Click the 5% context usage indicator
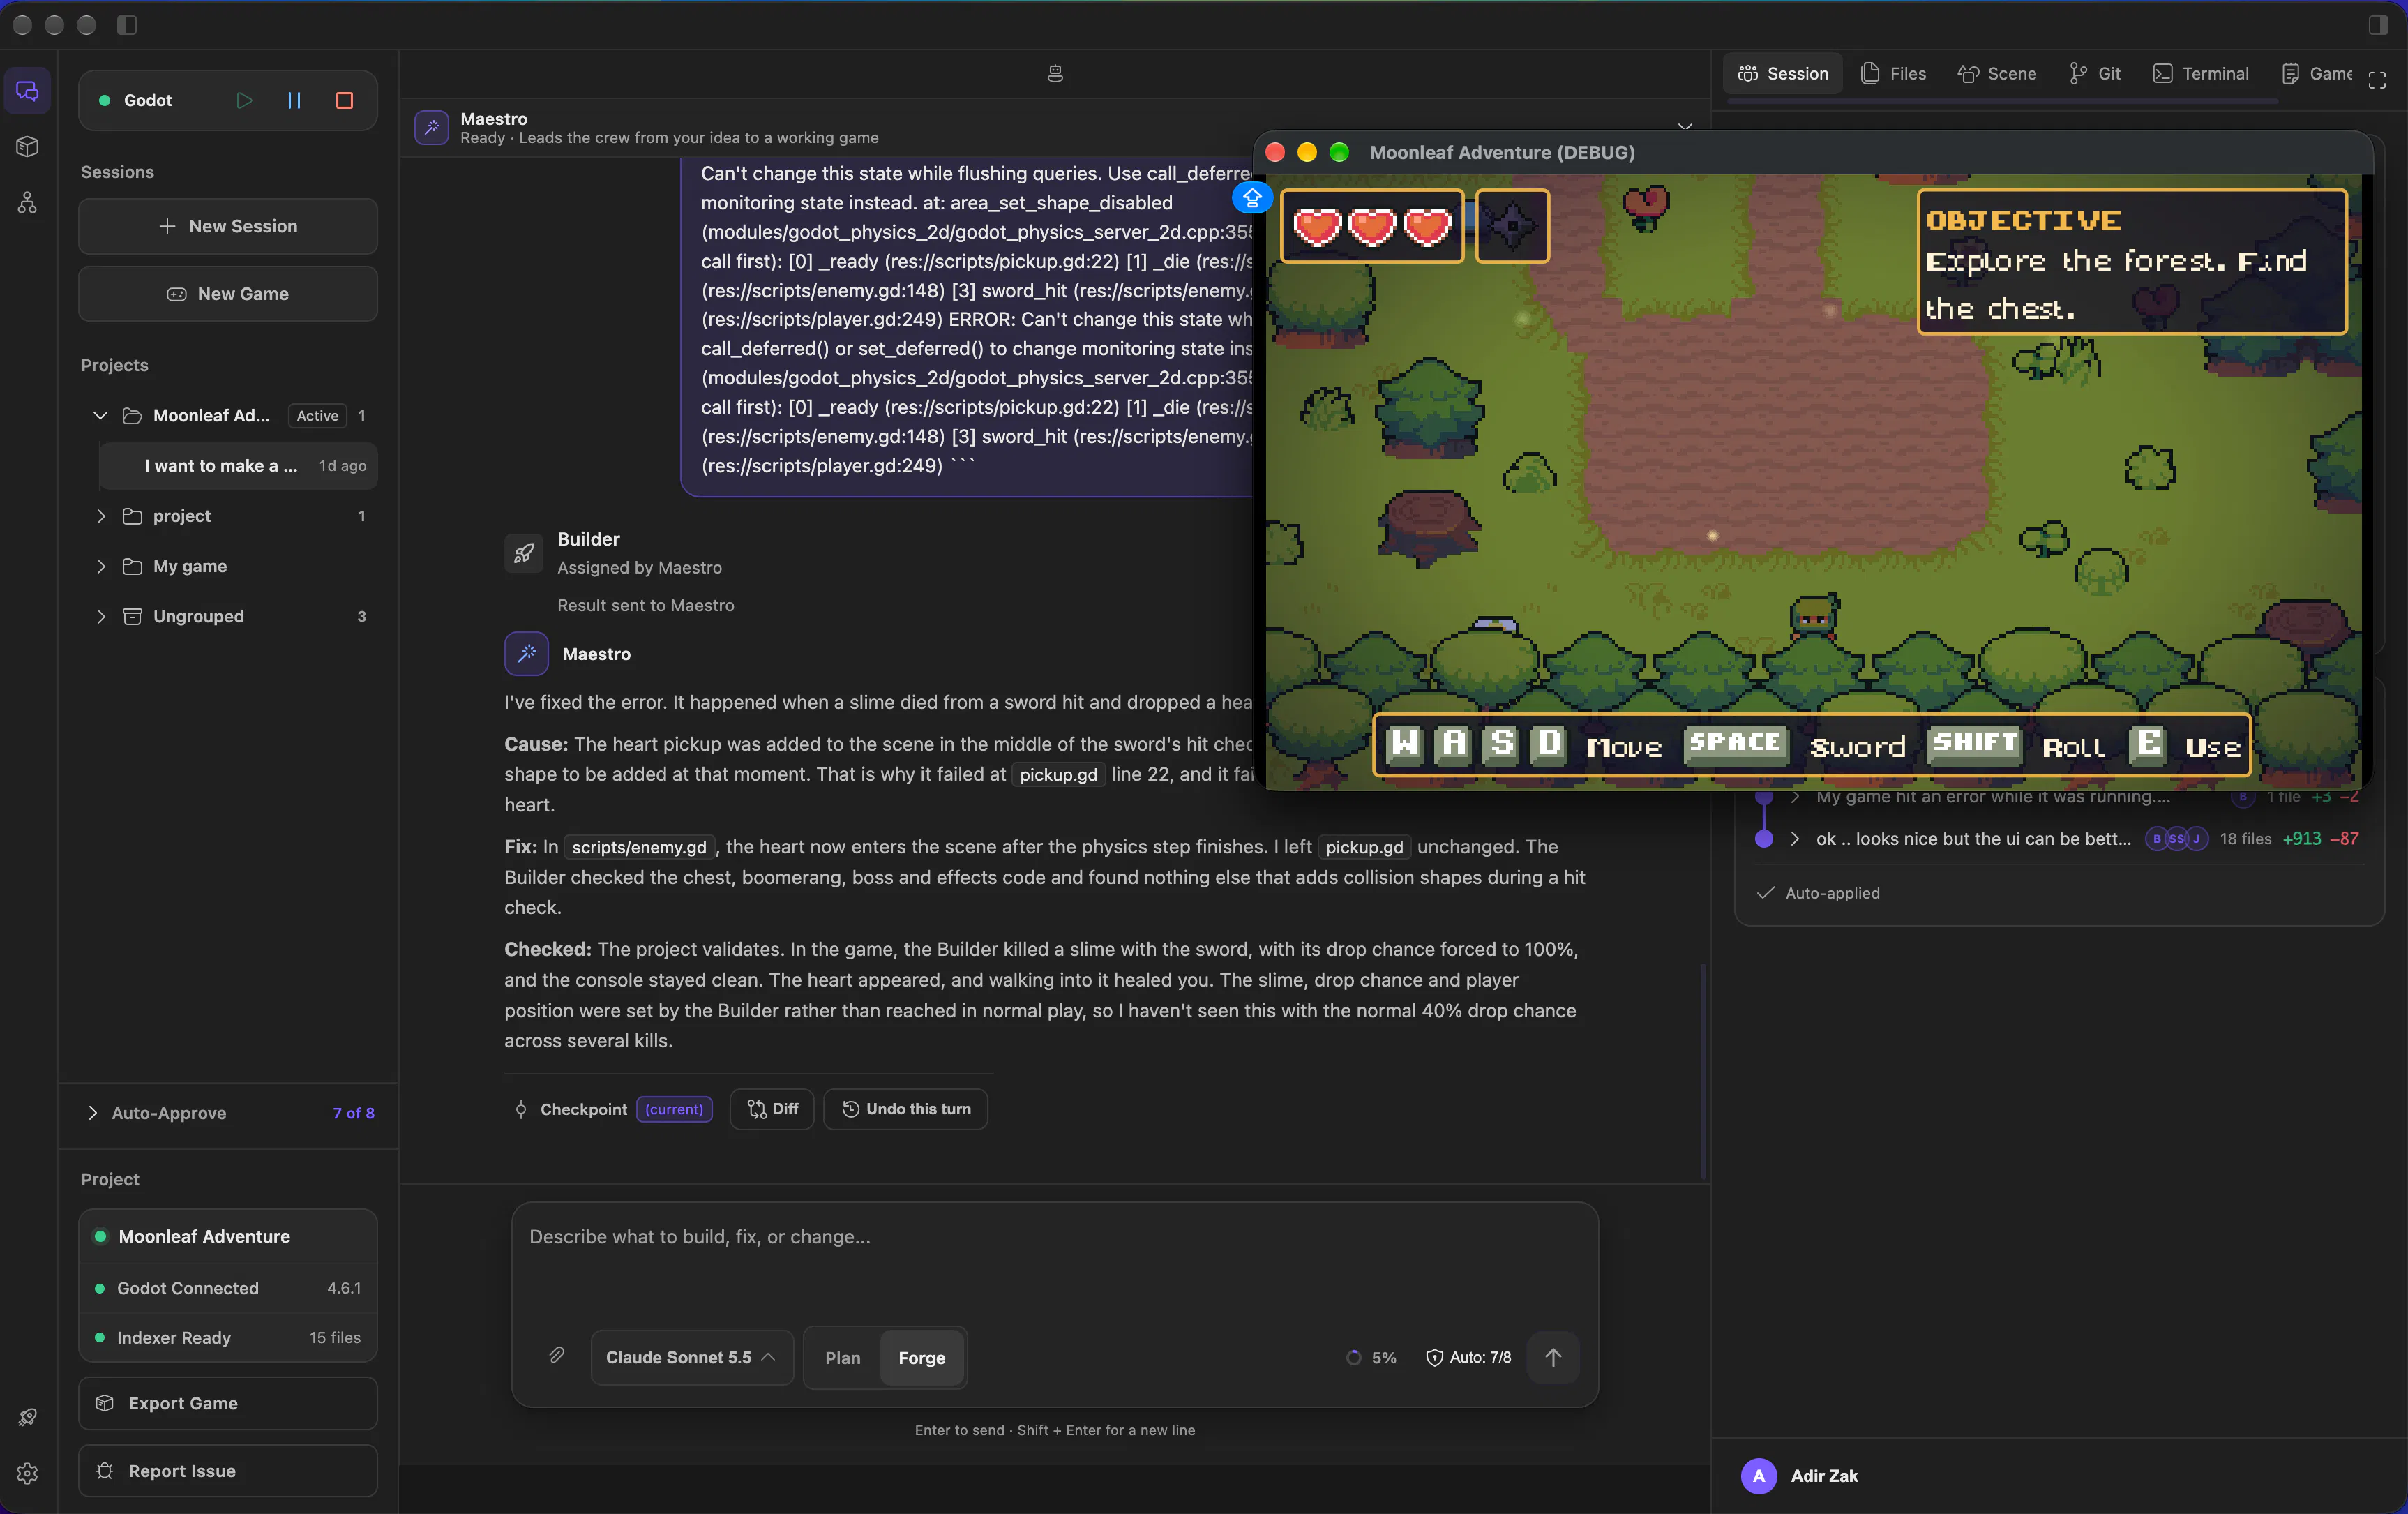Viewport: 2408px width, 1514px height. point(1371,1357)
